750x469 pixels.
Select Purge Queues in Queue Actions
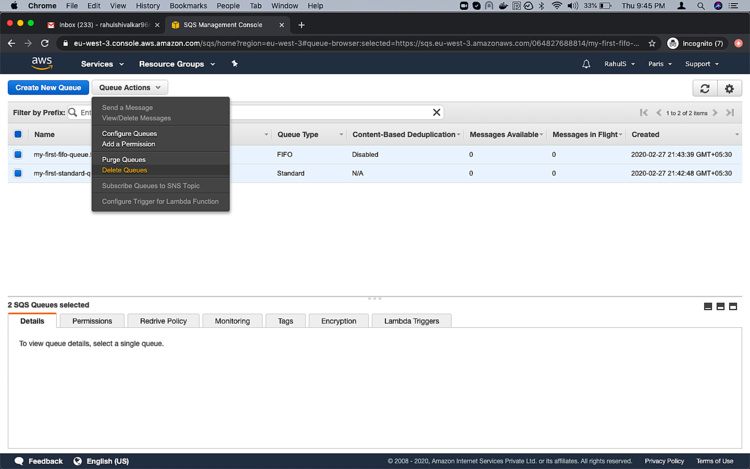(x=123, y=159)
